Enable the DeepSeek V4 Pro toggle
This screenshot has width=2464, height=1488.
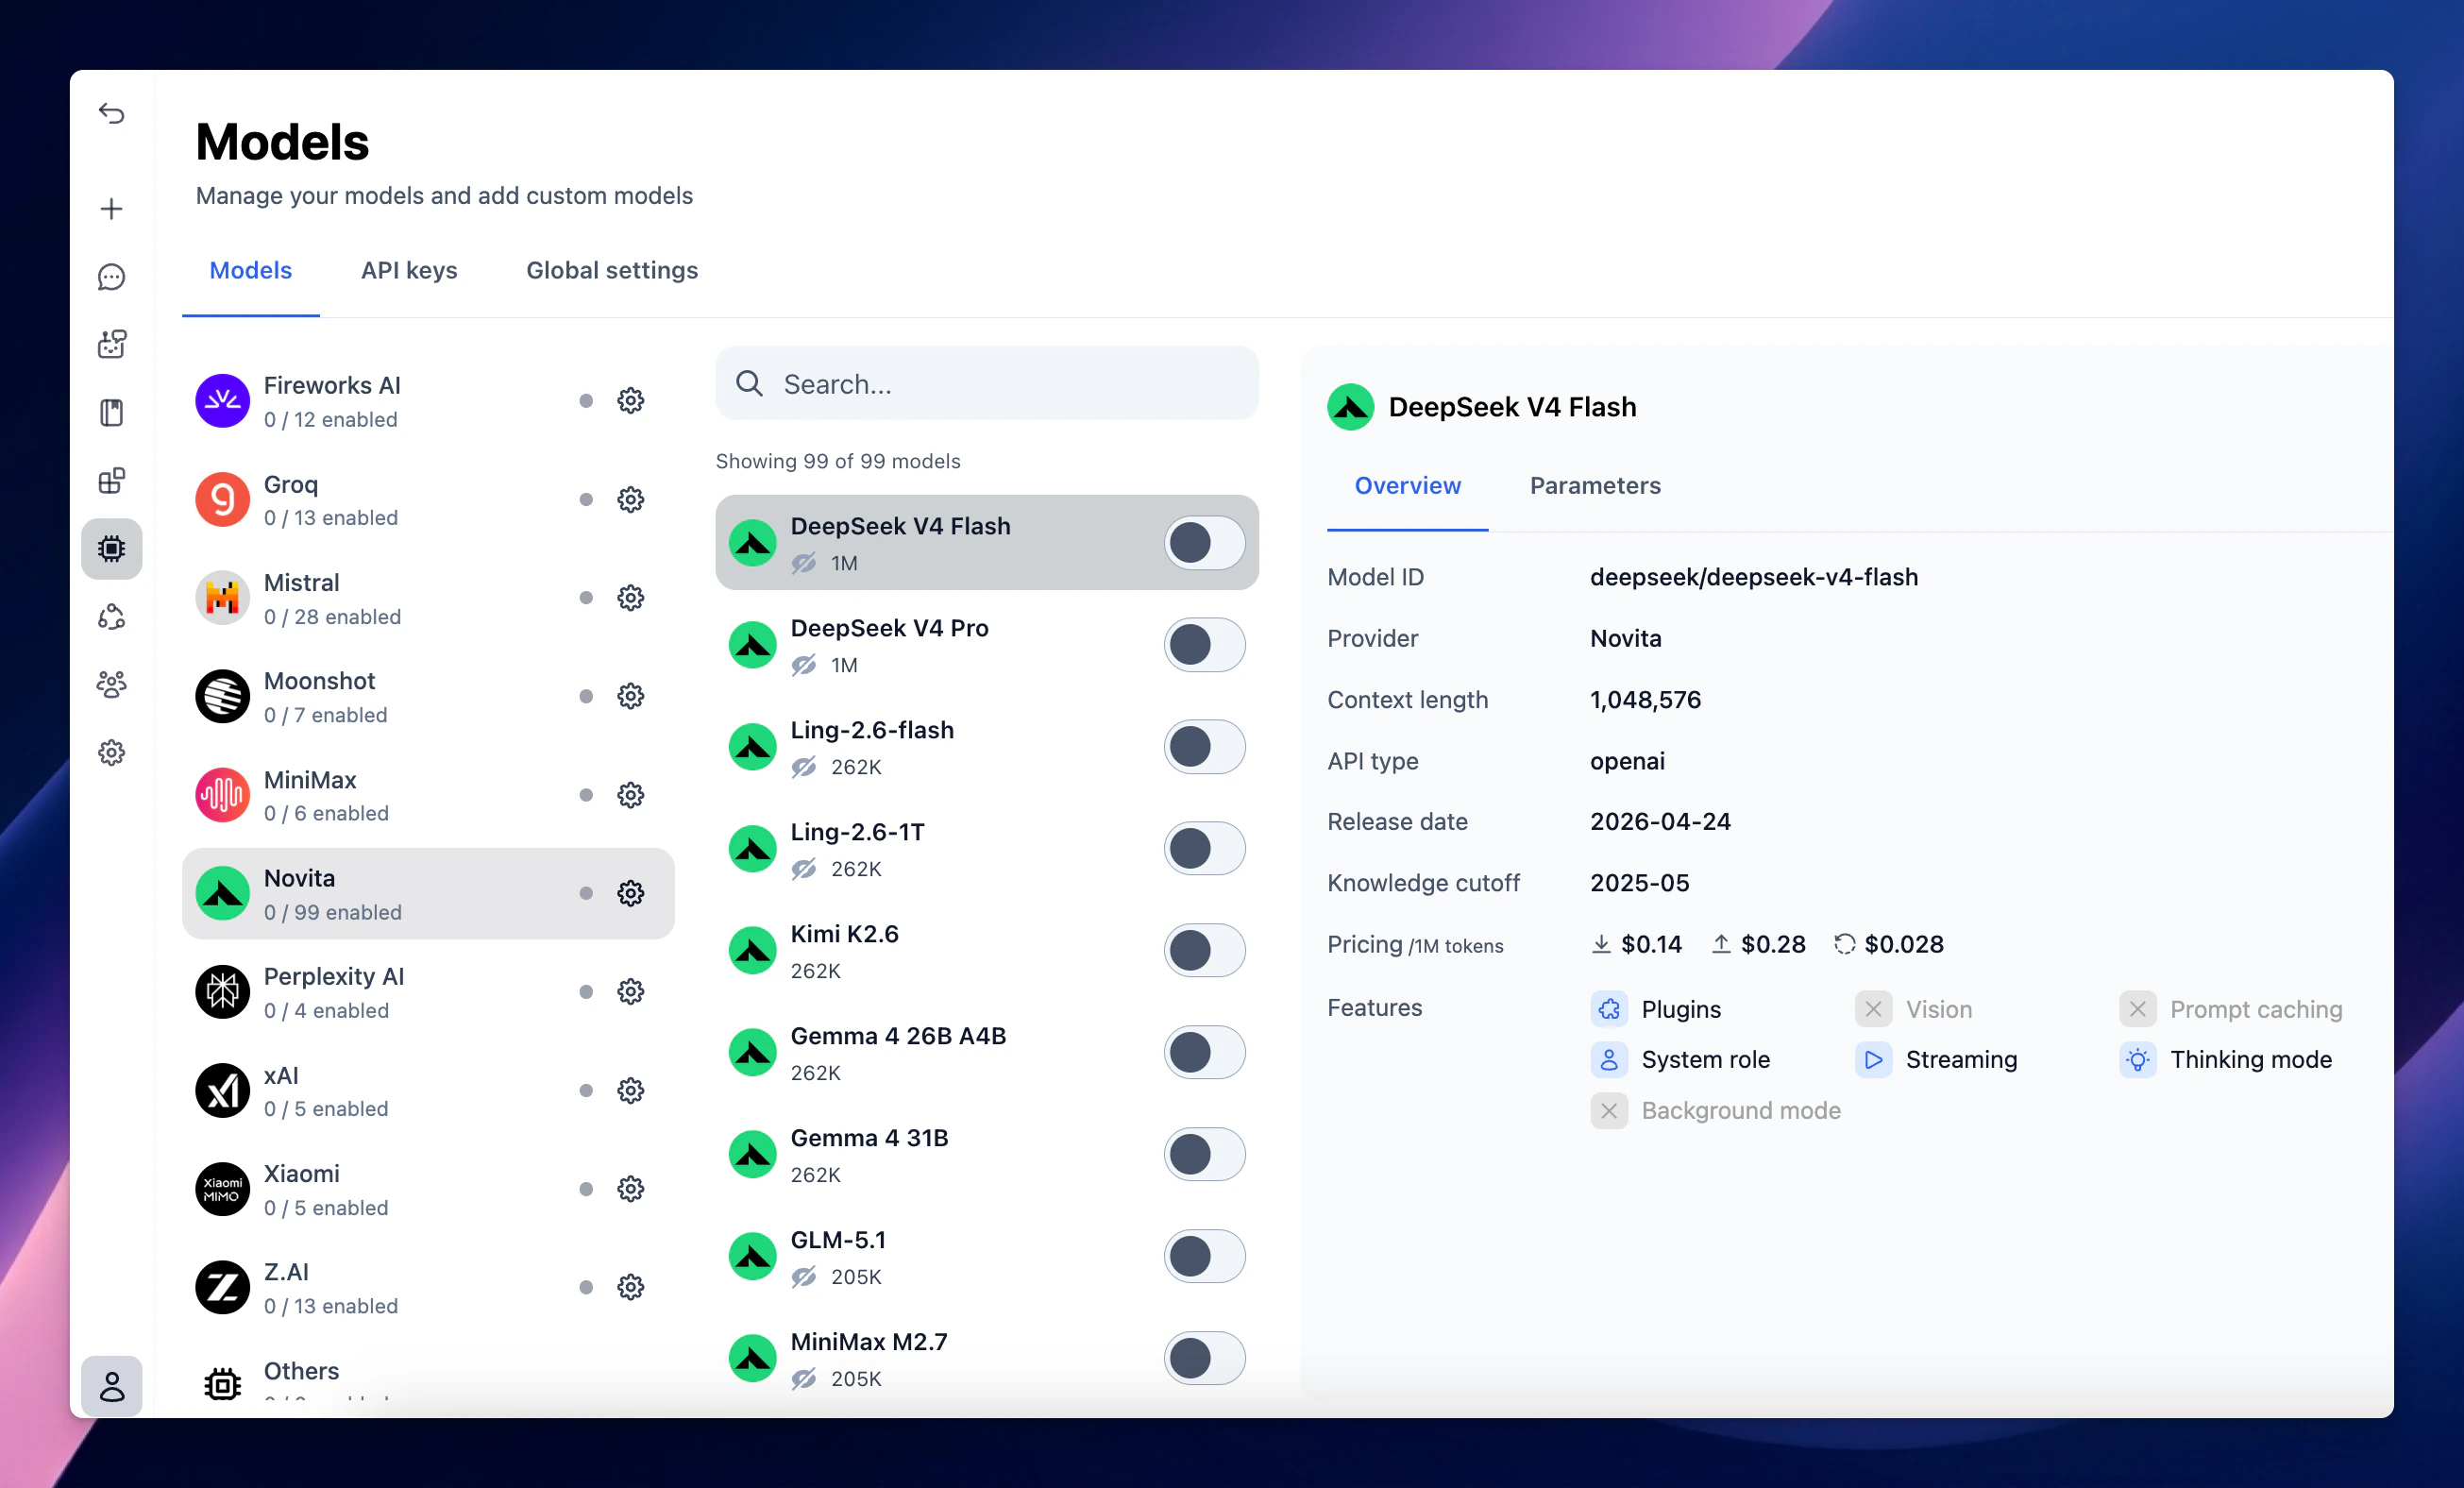coord(1204,645)
